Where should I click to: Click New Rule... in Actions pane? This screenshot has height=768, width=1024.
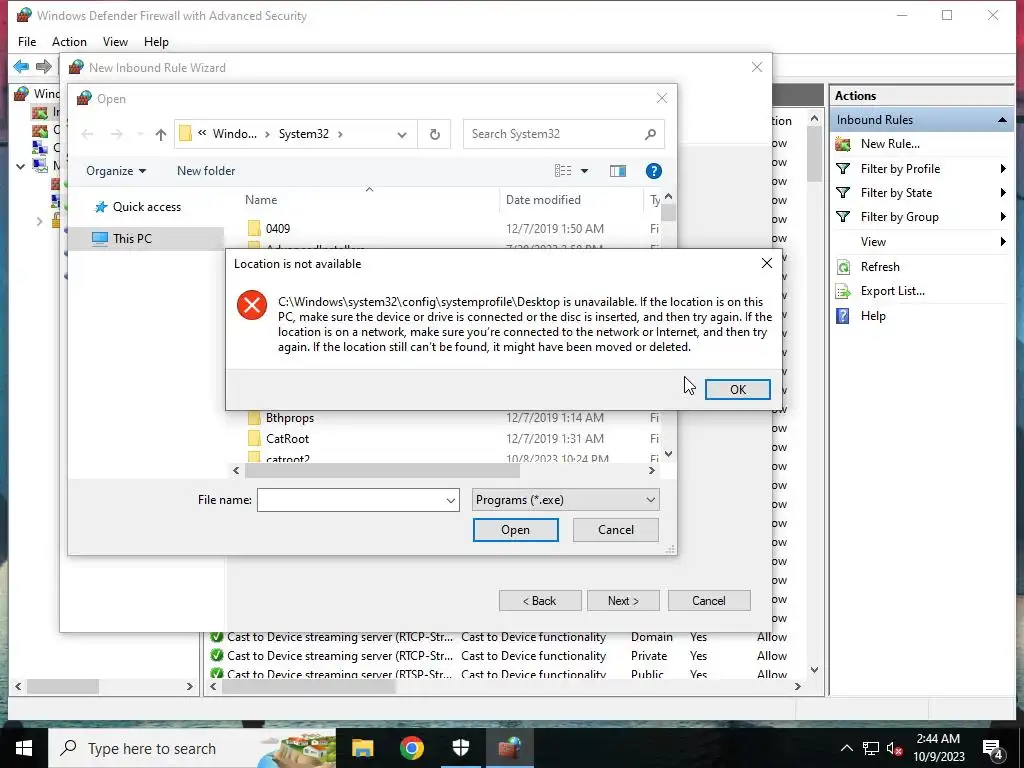click(x=889, y=144)
